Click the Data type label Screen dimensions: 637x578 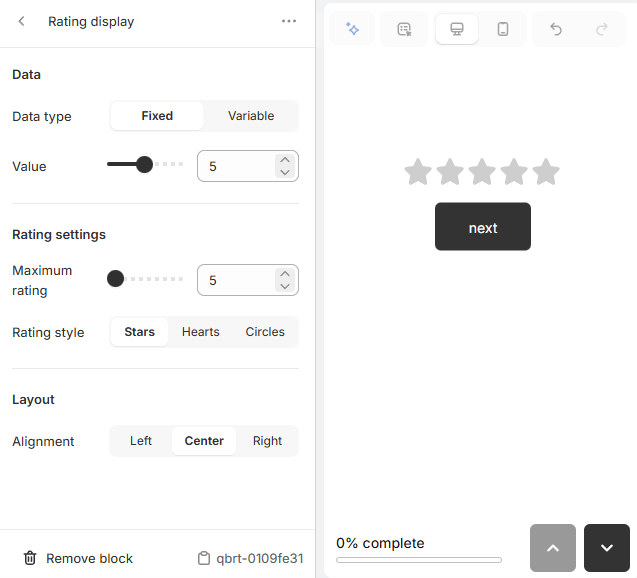(x=42, y=117)
